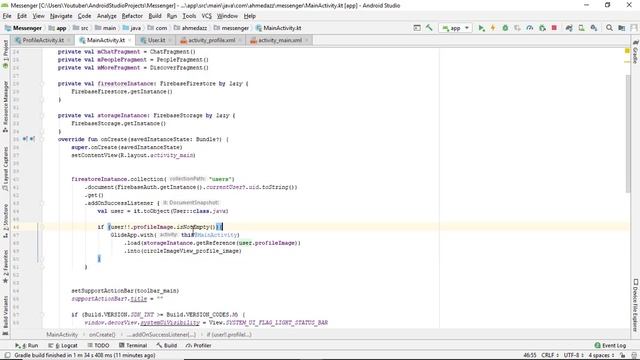Apply changes with the lightning bolt icon

(x=493, y=28)
